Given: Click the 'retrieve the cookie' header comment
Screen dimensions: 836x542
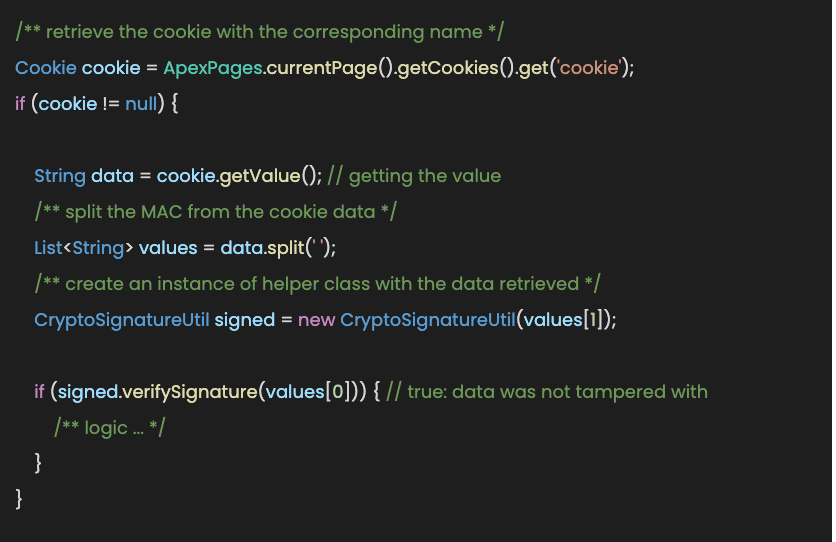Looking at the screenshot, I should (x=259, y=32).
